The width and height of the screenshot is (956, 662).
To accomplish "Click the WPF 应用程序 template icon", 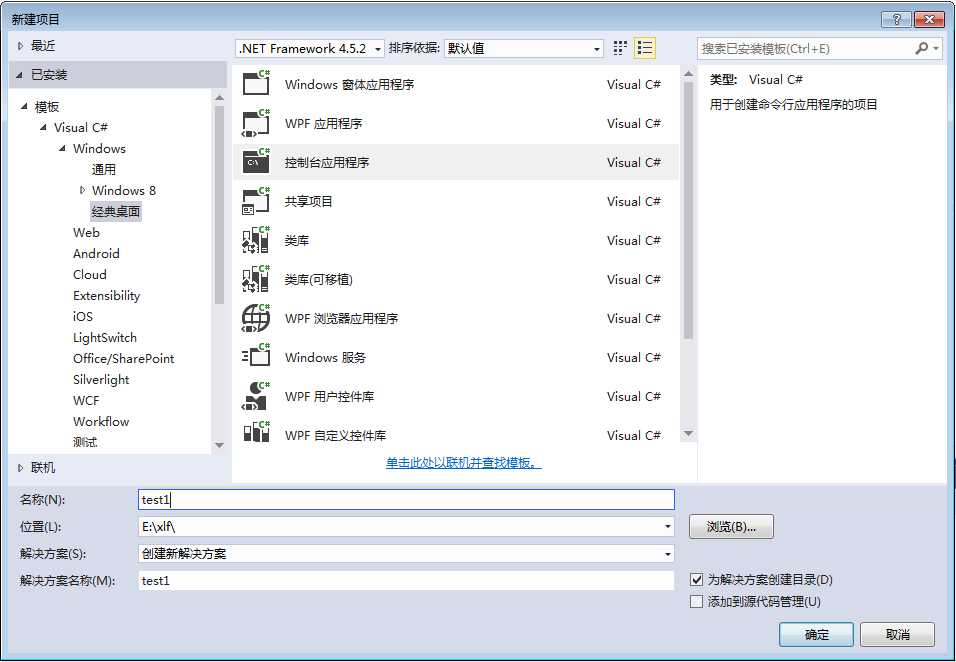I will 256,123.
